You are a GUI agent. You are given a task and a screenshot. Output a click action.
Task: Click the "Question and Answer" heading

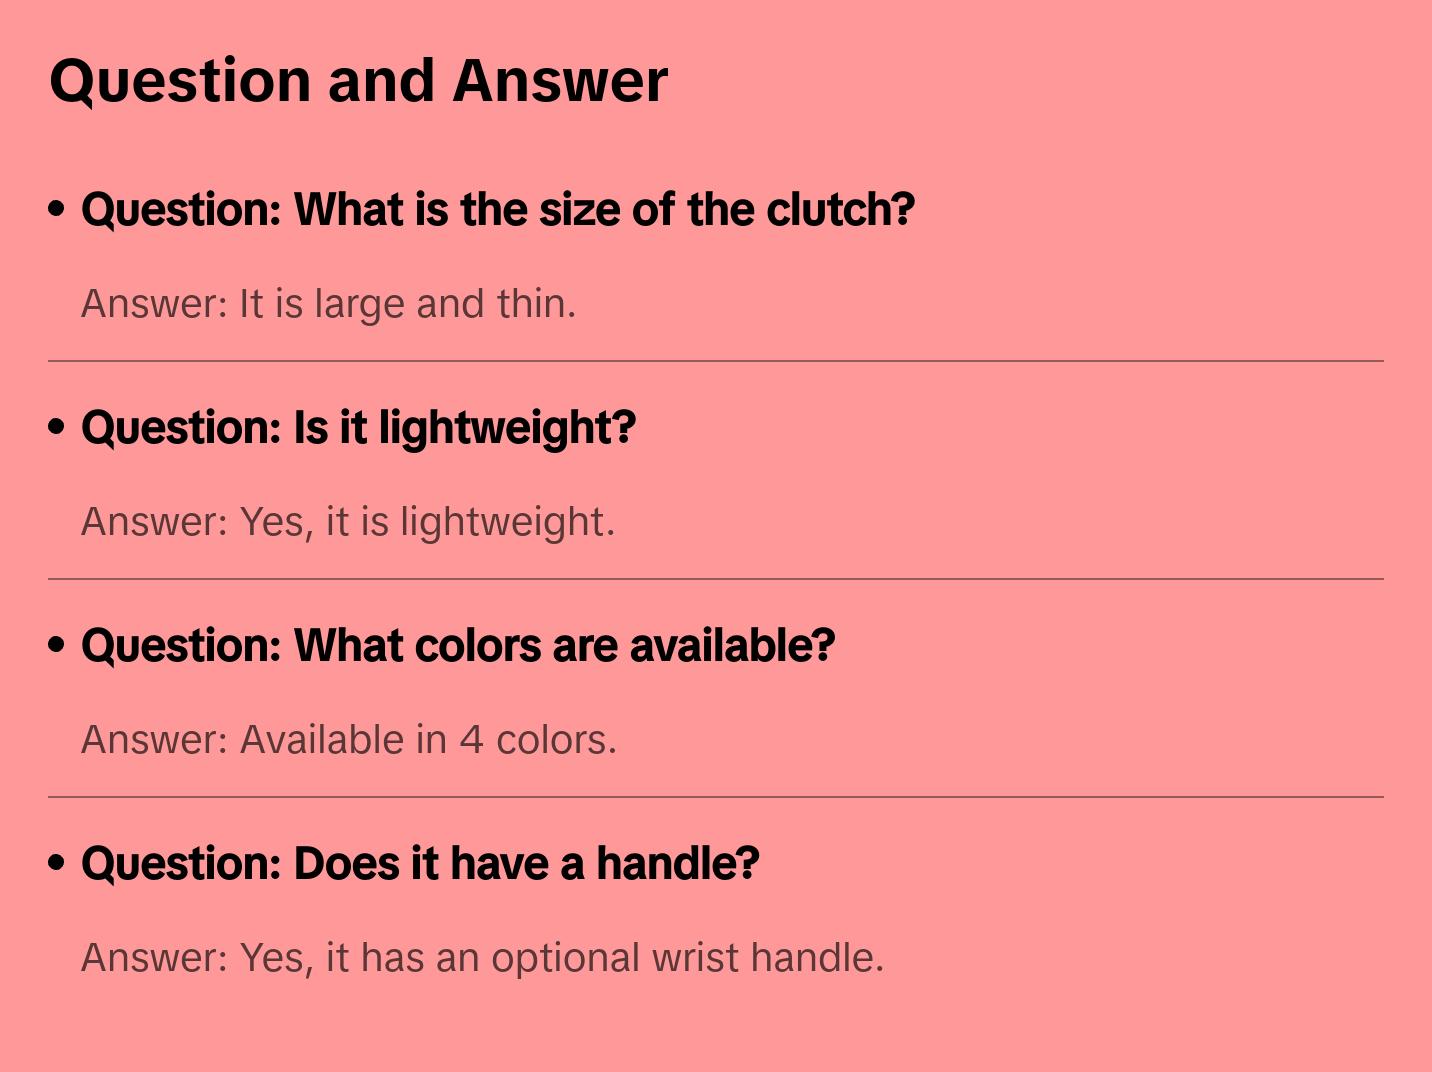point(358,80)
